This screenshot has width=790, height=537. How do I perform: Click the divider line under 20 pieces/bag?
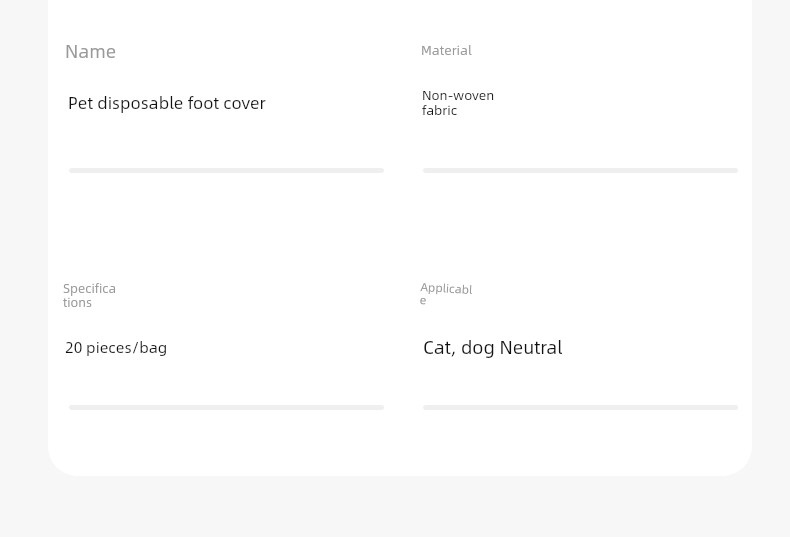coord(227,407)
